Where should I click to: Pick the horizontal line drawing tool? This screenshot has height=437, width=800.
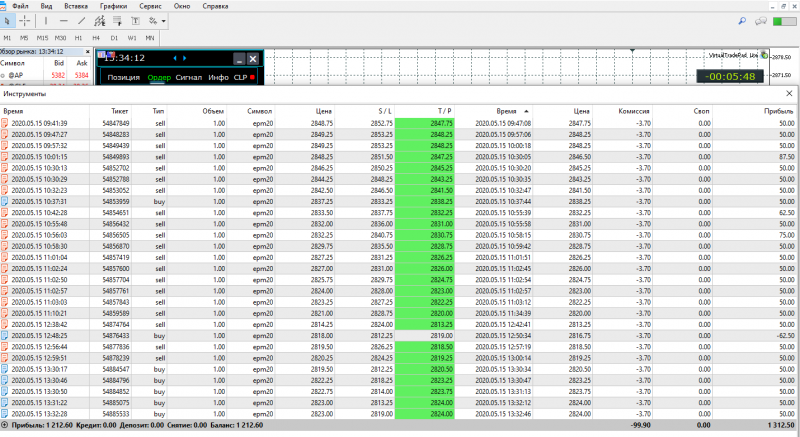click(64, 20)
